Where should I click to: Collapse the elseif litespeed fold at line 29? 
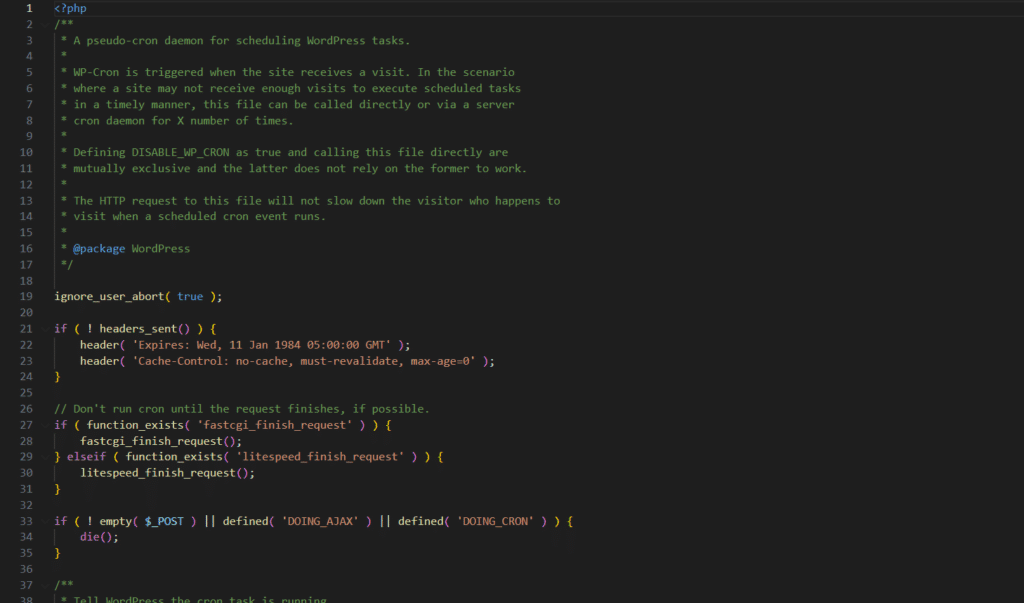(x=45, y=457)
